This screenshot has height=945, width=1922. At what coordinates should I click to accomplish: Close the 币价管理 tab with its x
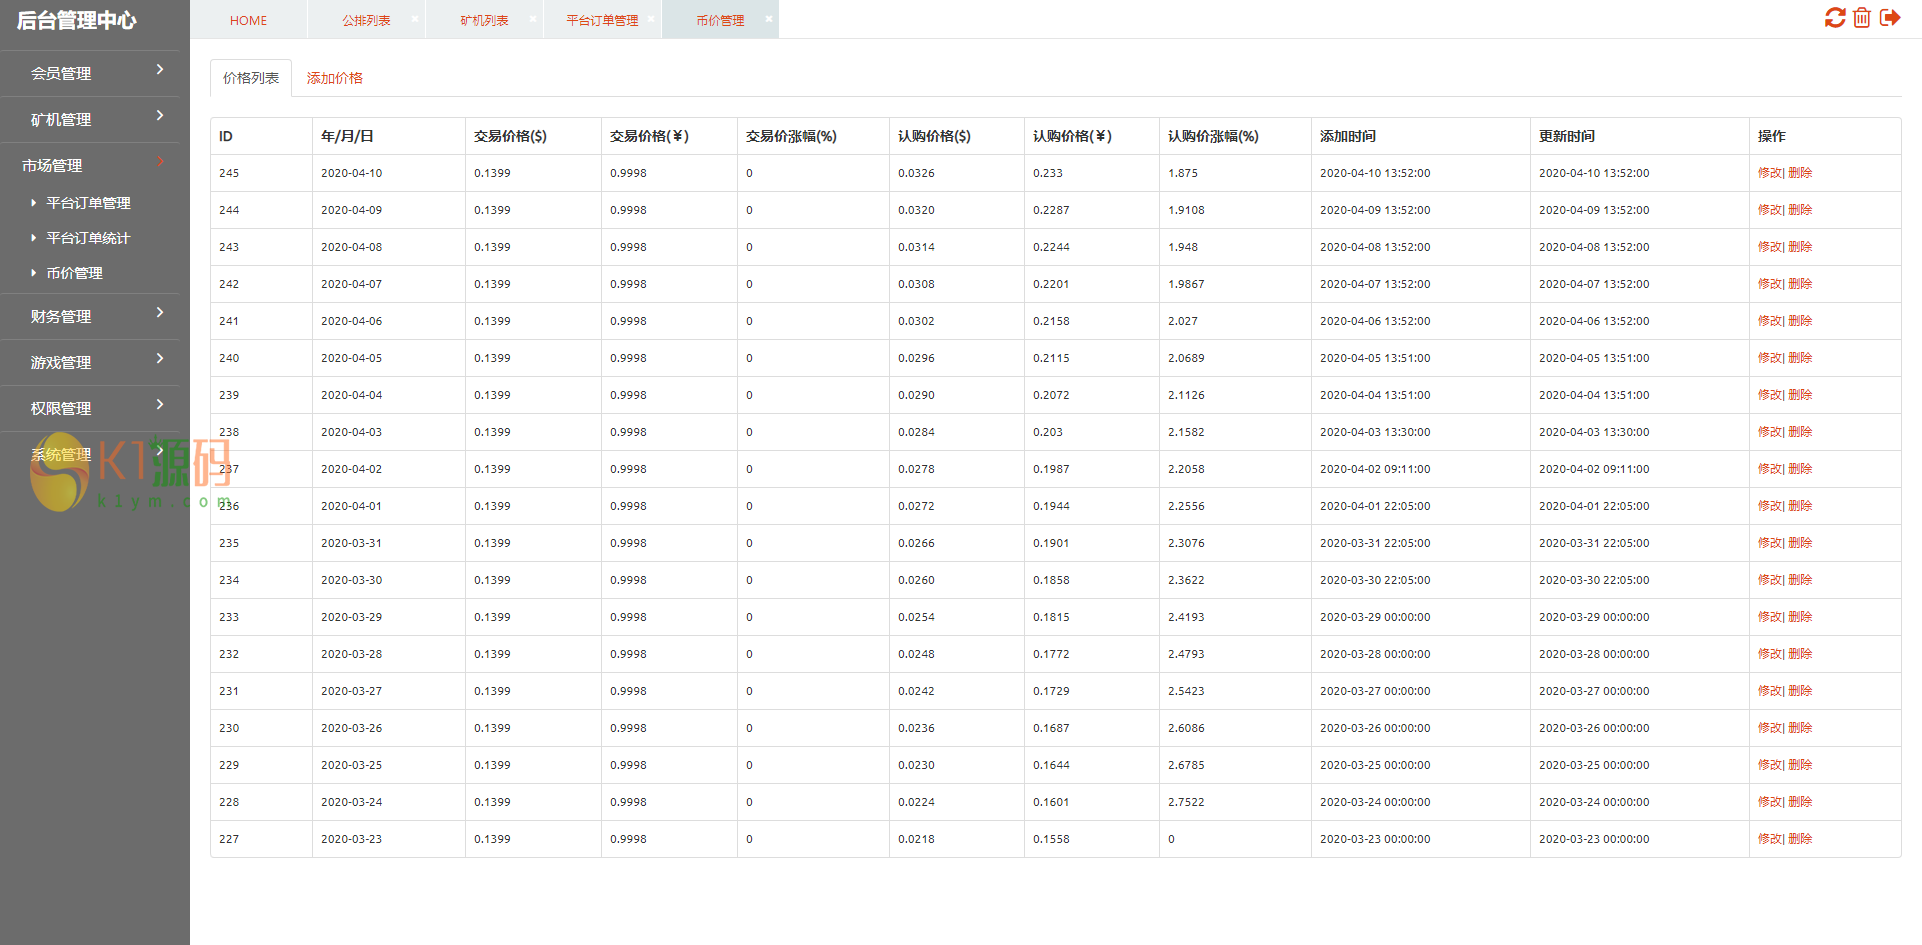(x=768, y=19)
